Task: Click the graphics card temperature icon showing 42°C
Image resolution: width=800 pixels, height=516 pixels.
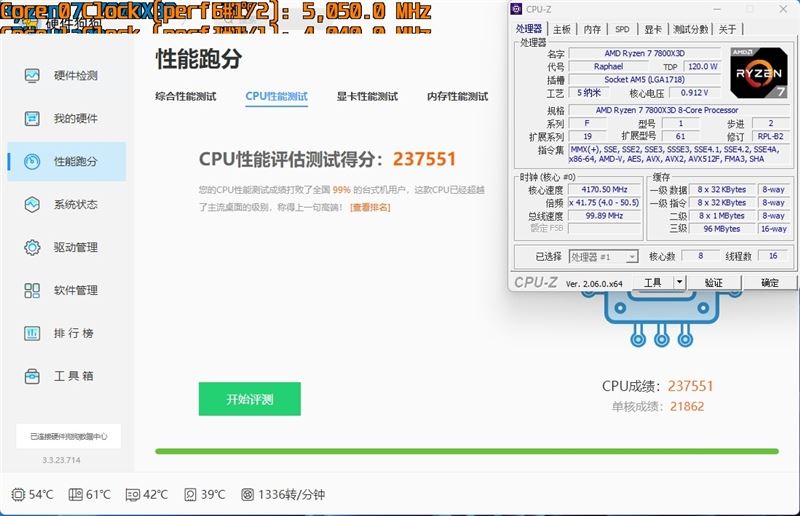Action: [x=133, y=494]
